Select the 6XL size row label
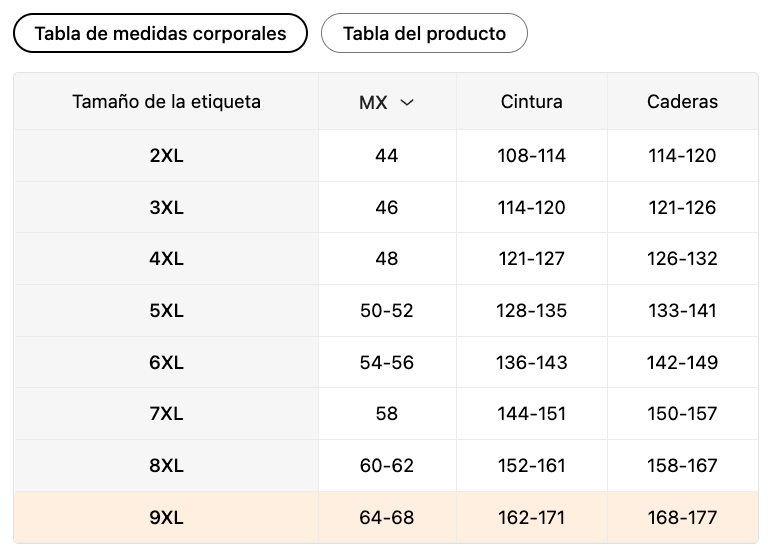This screenshot has height=556, width=774. coord(166,362)
